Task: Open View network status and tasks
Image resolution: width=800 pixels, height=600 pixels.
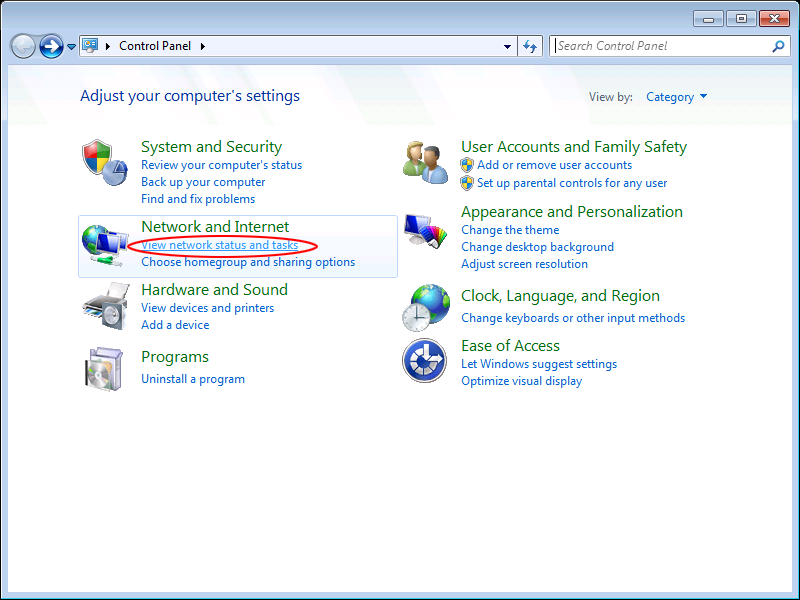Action: coord(219,245)
